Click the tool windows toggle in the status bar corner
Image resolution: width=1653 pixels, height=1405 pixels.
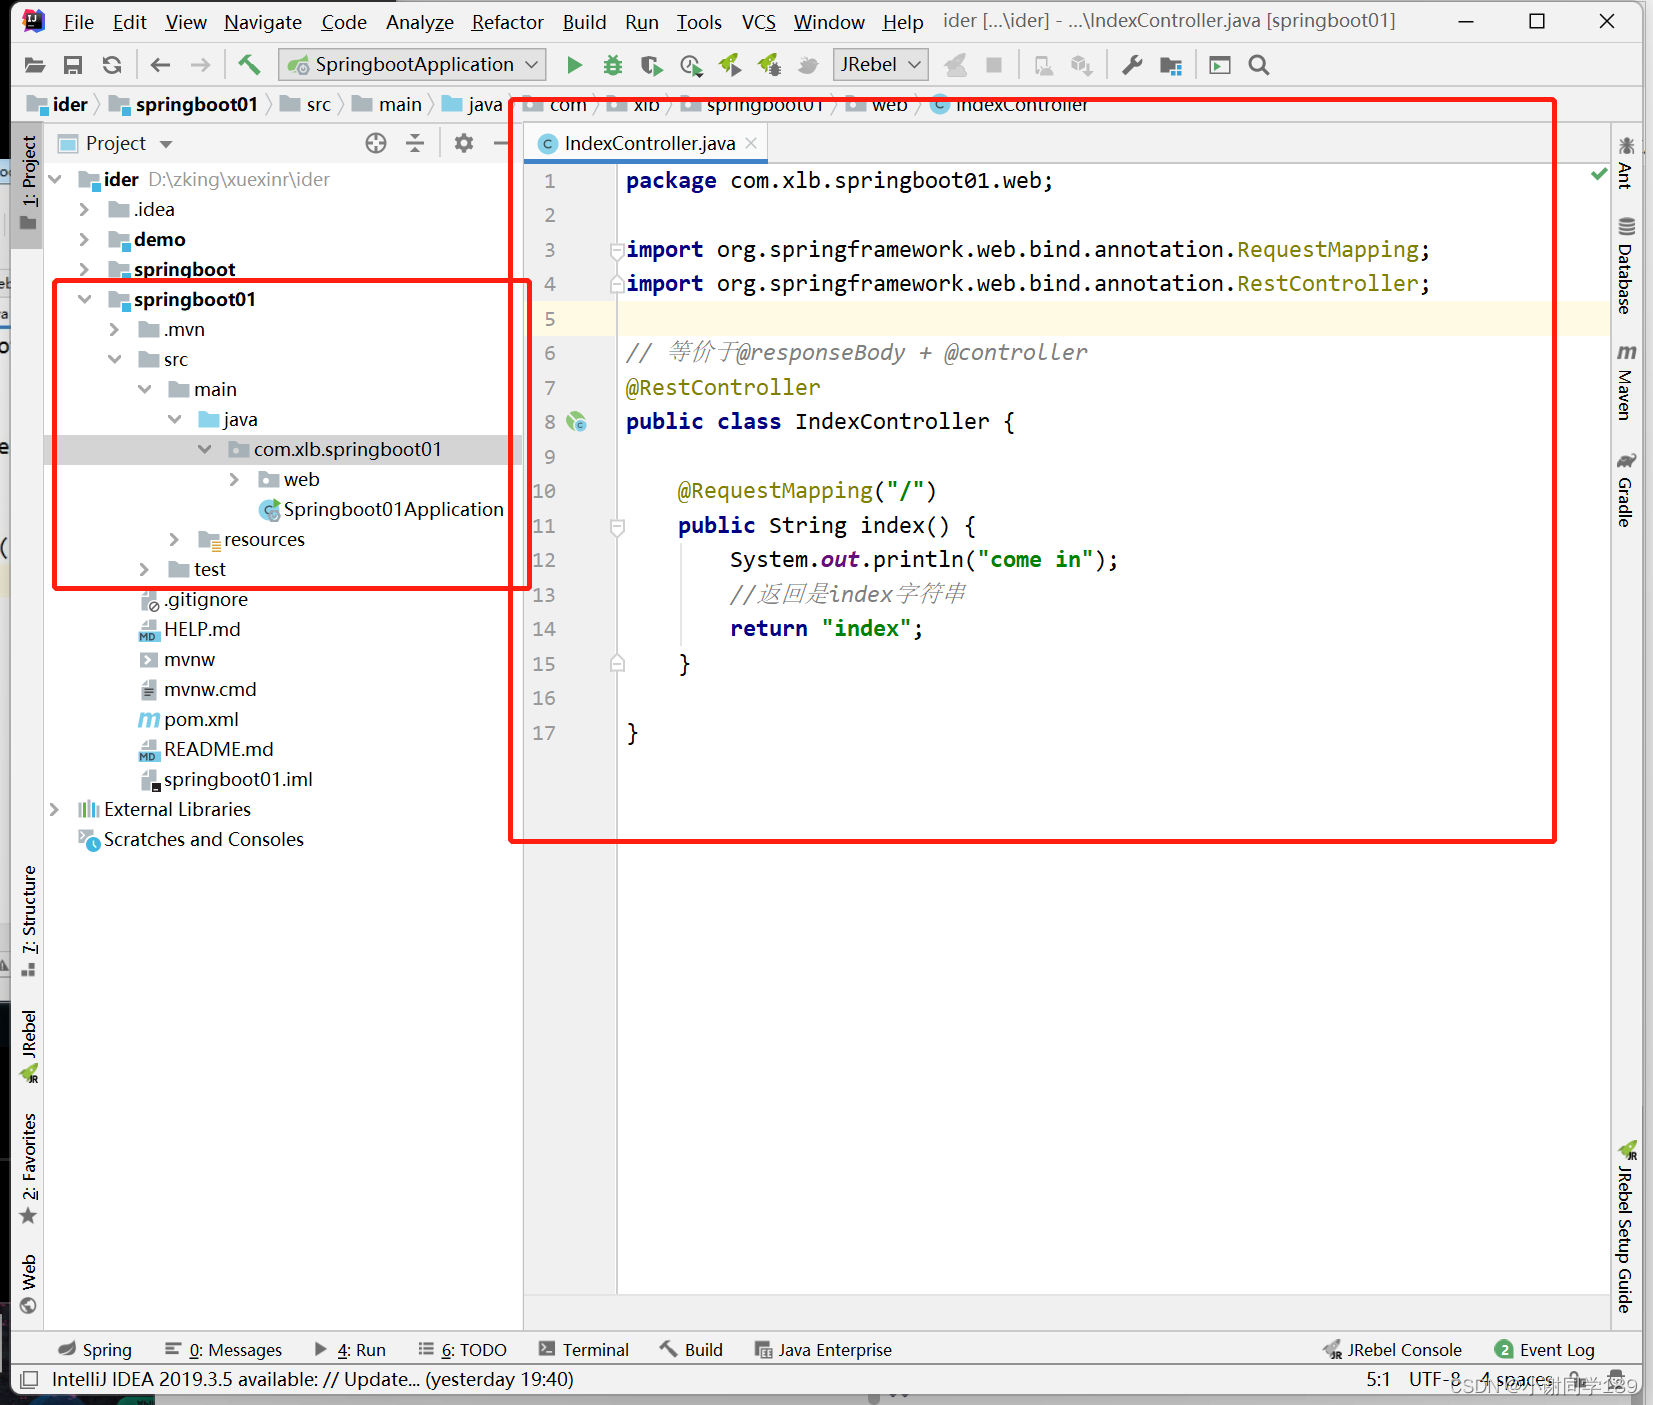click(x=29, y=1380)
